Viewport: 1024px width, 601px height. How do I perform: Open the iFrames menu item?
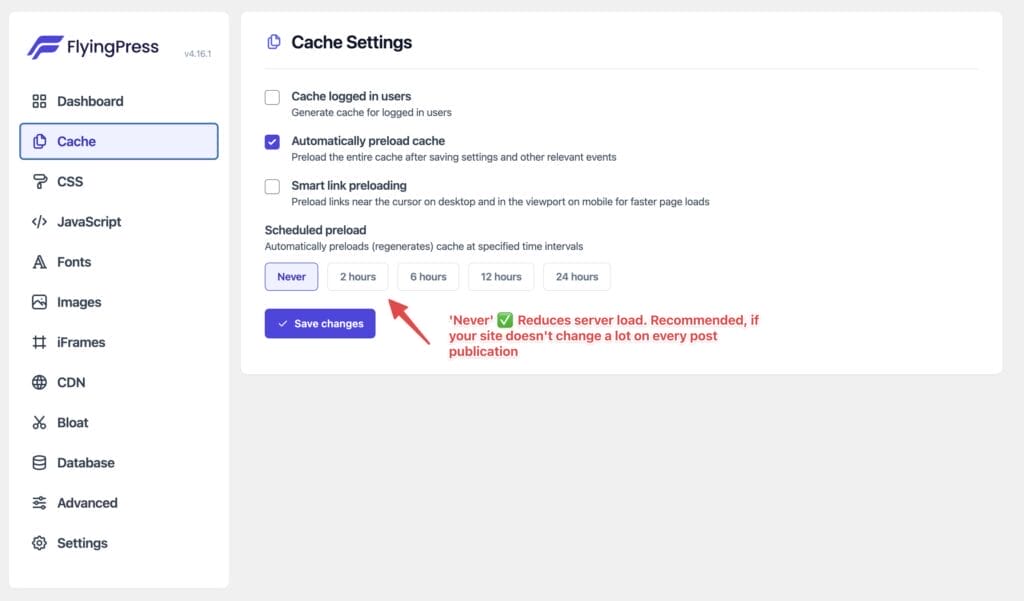click(x=81, y=342)
